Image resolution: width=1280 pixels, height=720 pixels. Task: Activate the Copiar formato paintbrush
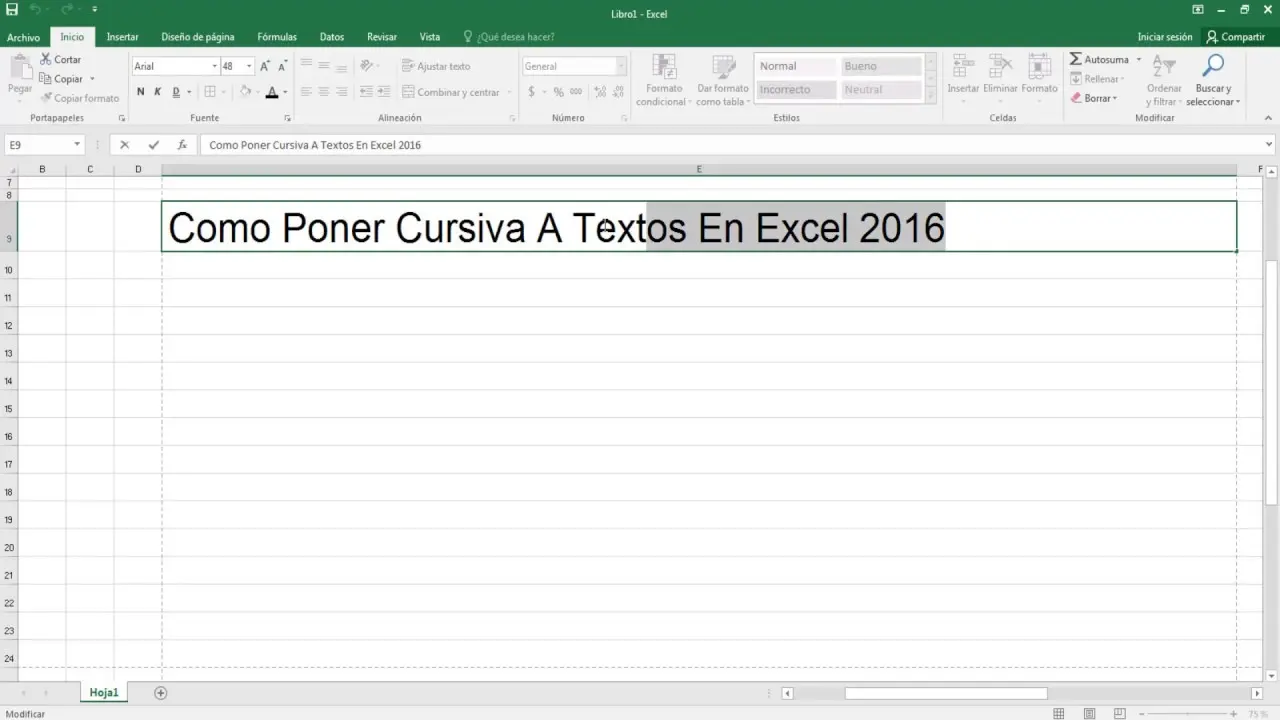tap(79, 98)
